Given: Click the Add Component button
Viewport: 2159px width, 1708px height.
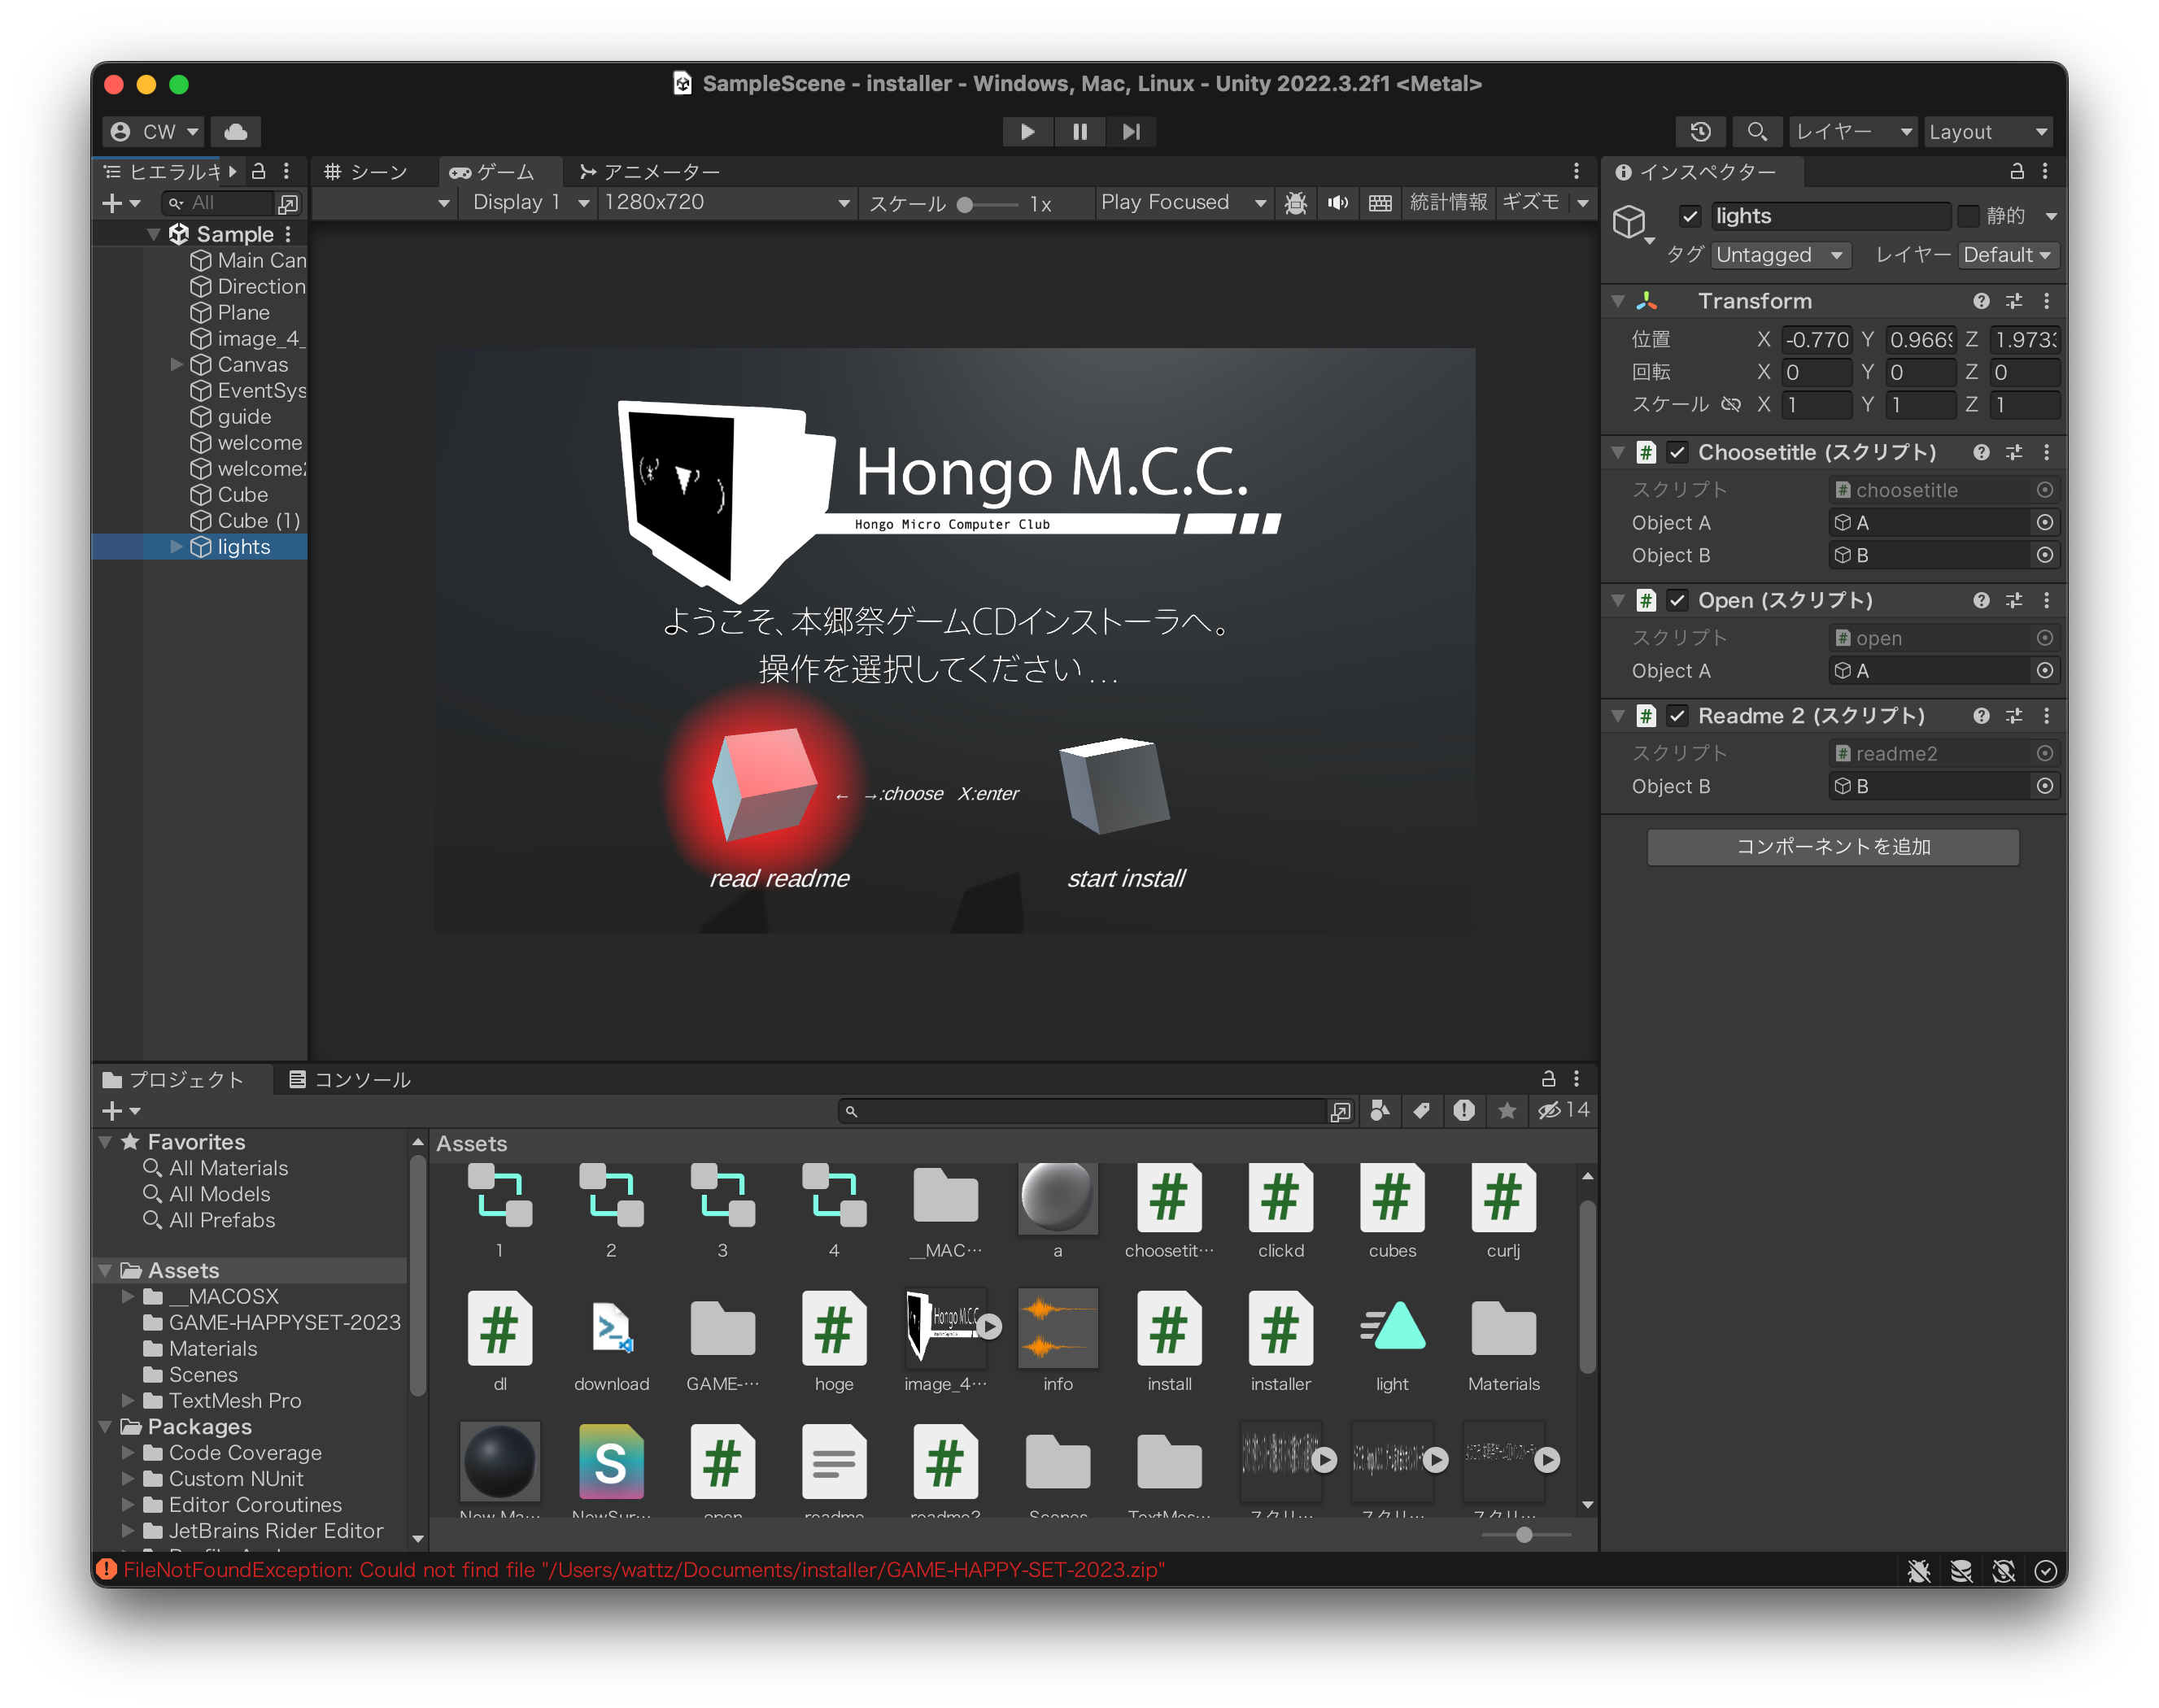Looking at the screenshot, I should pos(1832,847).
